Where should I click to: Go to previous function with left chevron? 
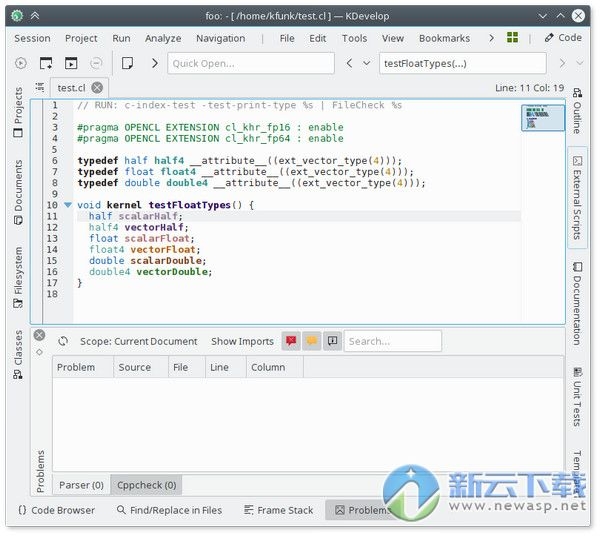[350, 63]
